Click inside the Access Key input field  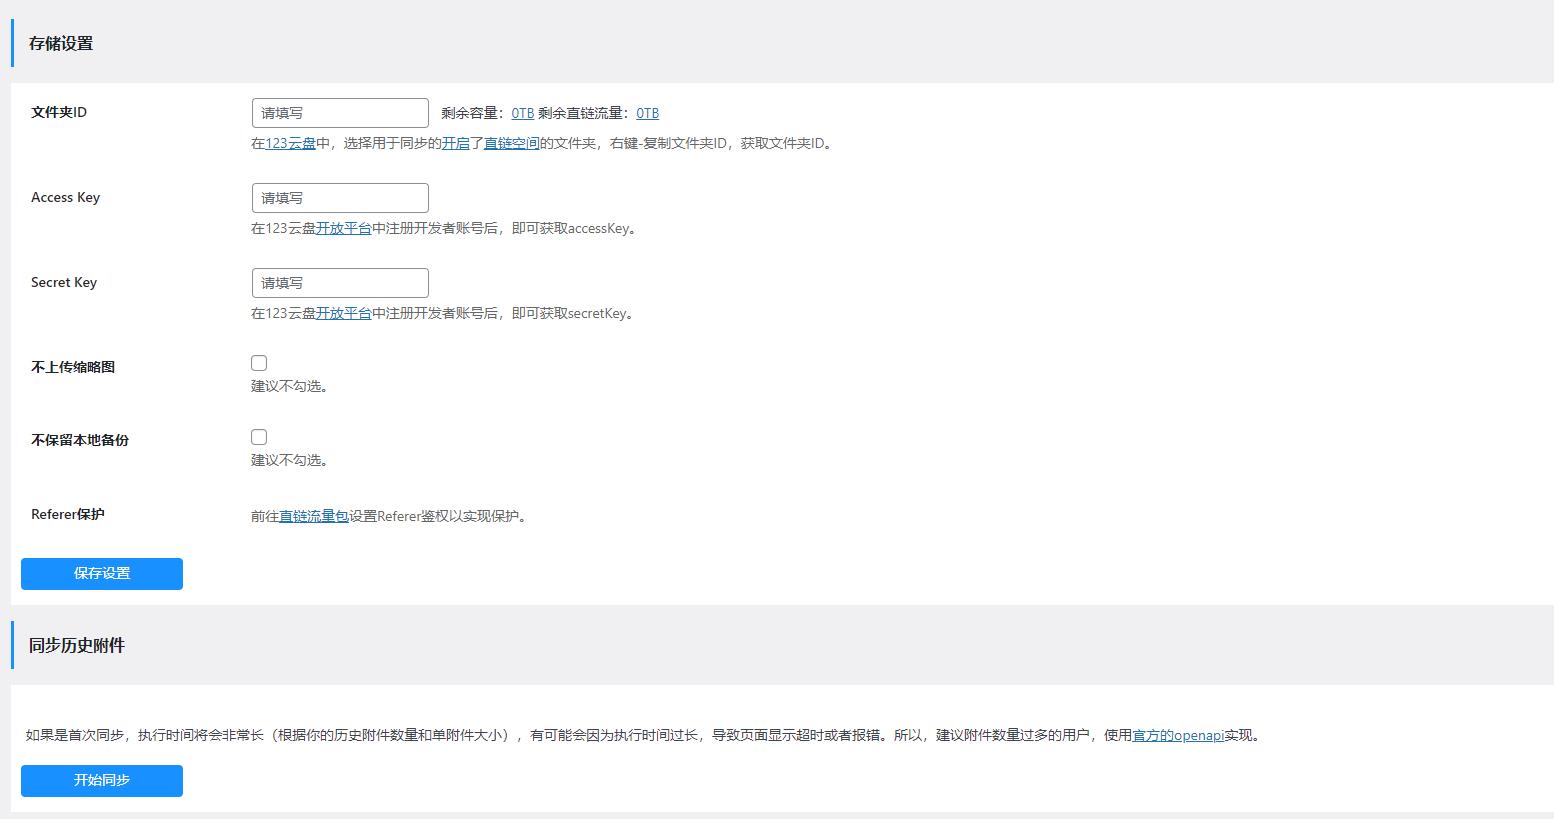[x=339, y=197]
